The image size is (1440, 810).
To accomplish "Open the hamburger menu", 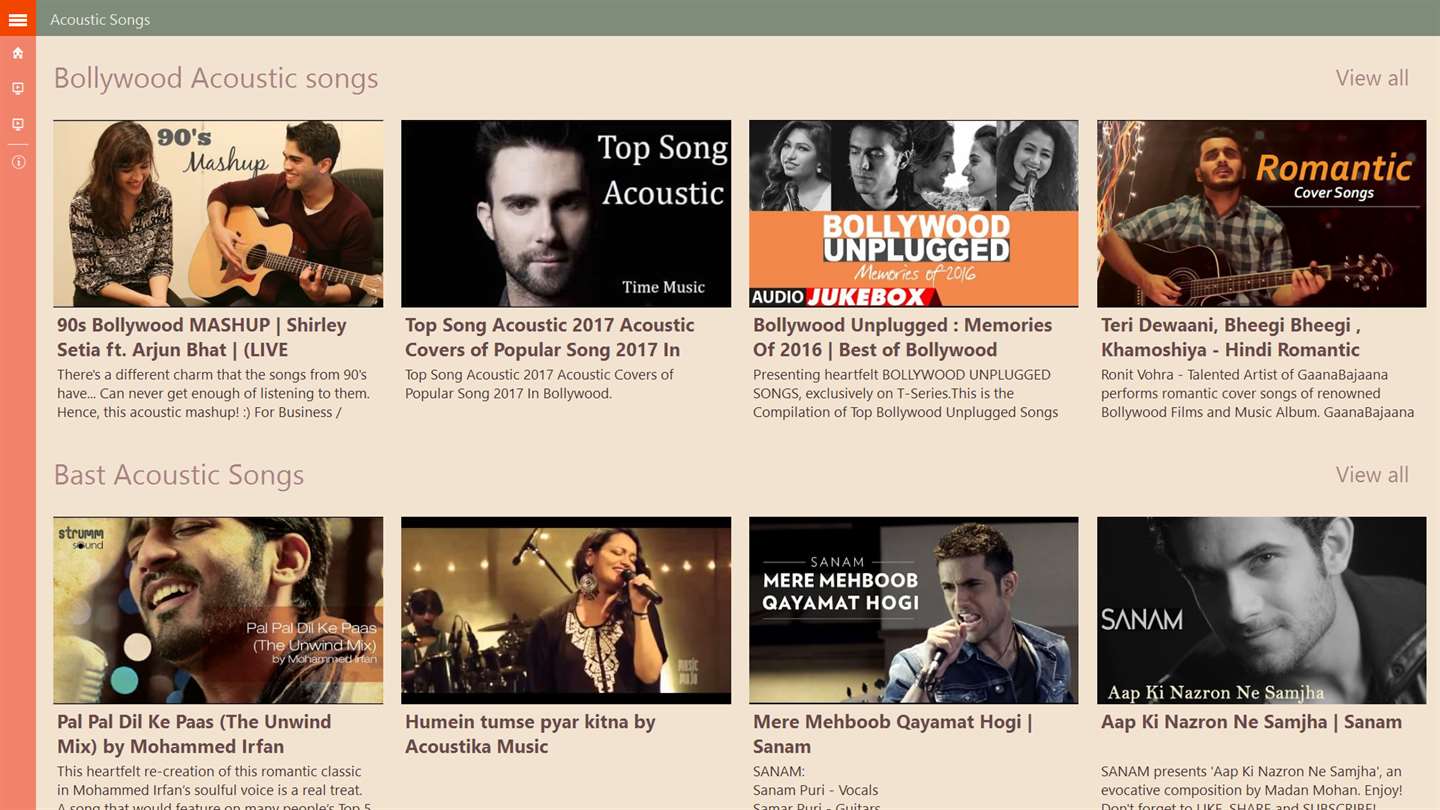I will [x=18, y=19].
